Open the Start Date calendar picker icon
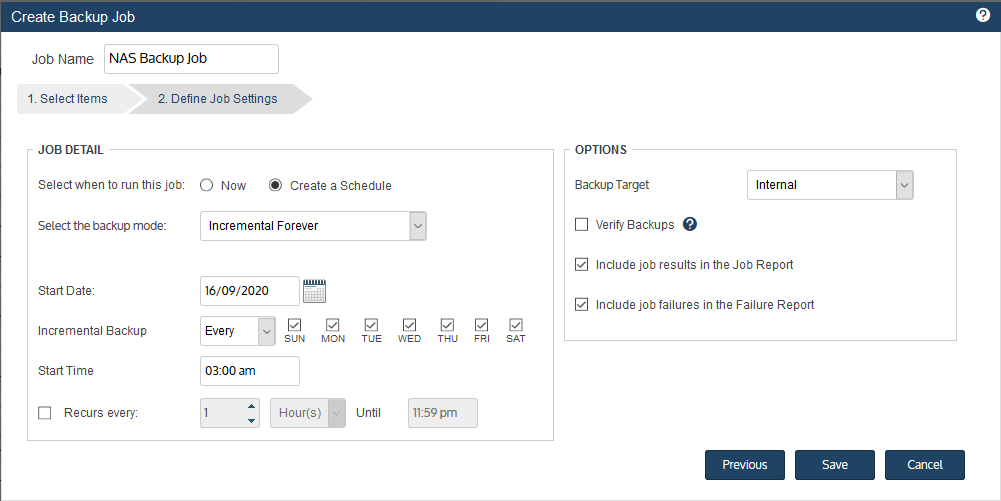 314,291
